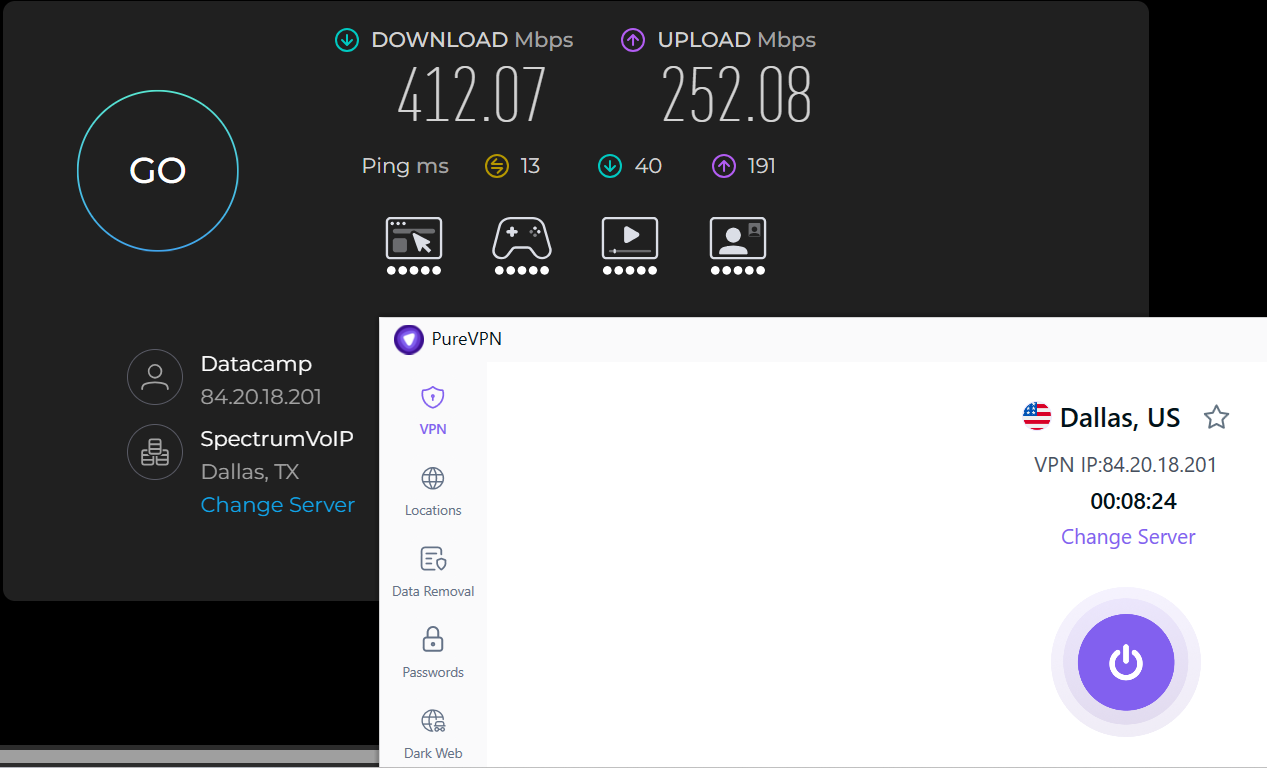Click the upload arrow icon beside UPLOAD Mbps

click(632, 40)
